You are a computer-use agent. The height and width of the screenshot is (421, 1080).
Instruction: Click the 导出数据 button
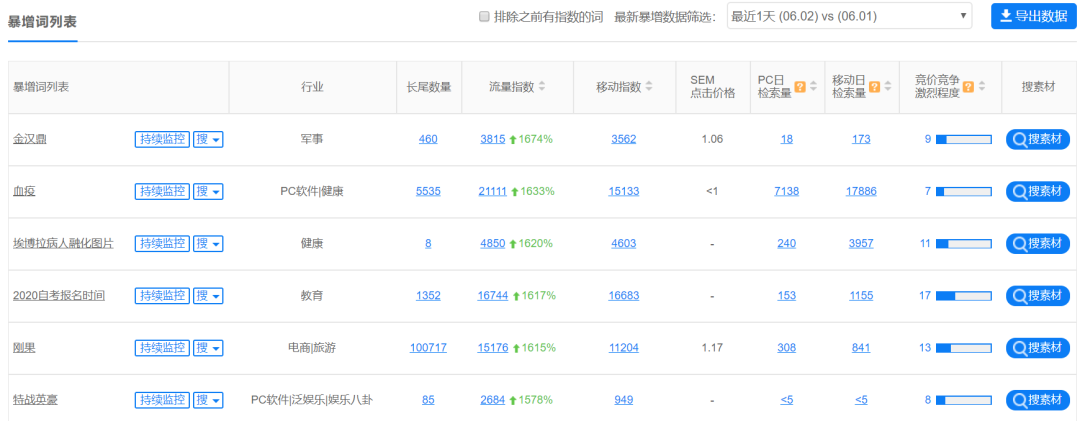[1034, 17]
